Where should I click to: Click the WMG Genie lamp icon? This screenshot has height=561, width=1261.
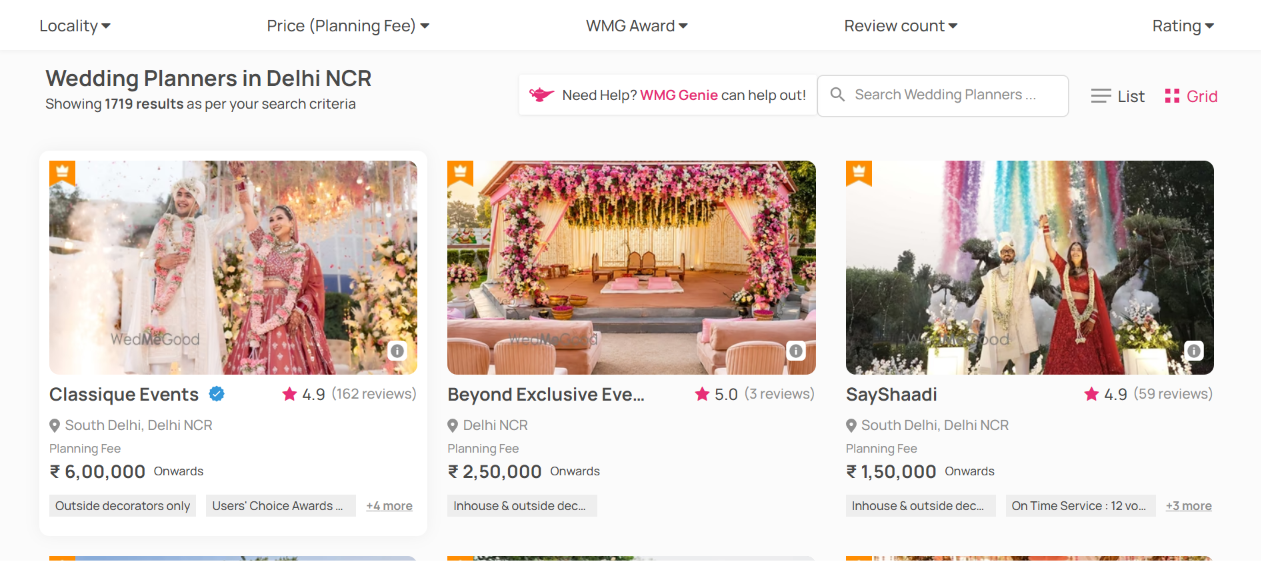541,95
